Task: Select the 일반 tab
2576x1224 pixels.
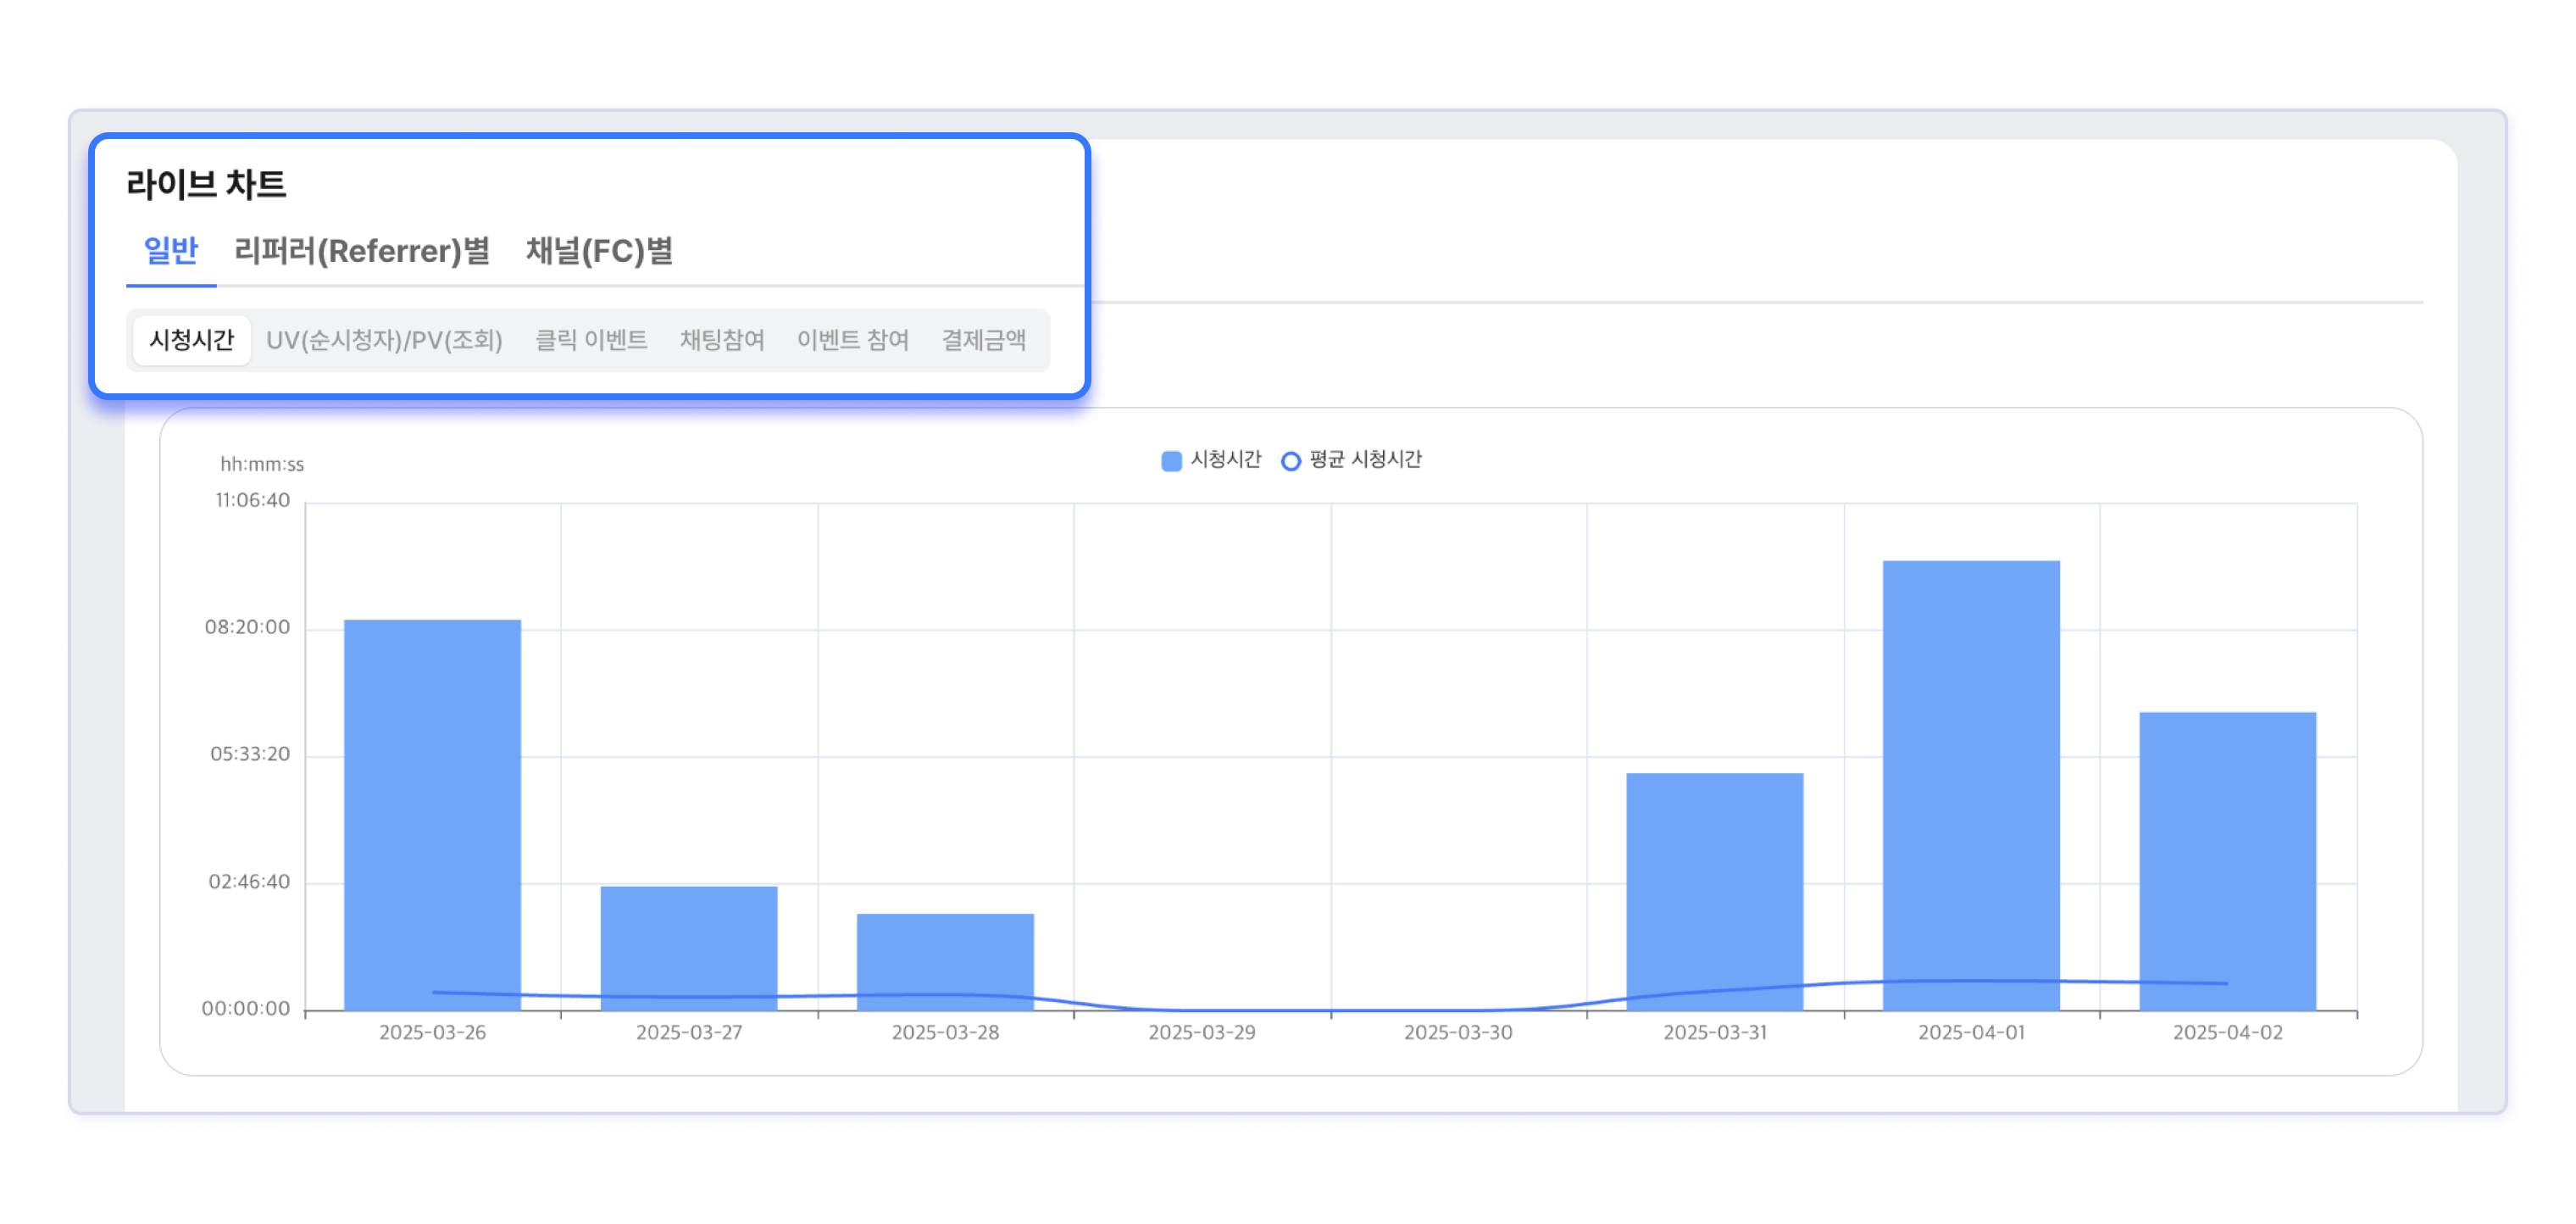Action: tap(171, 251)
